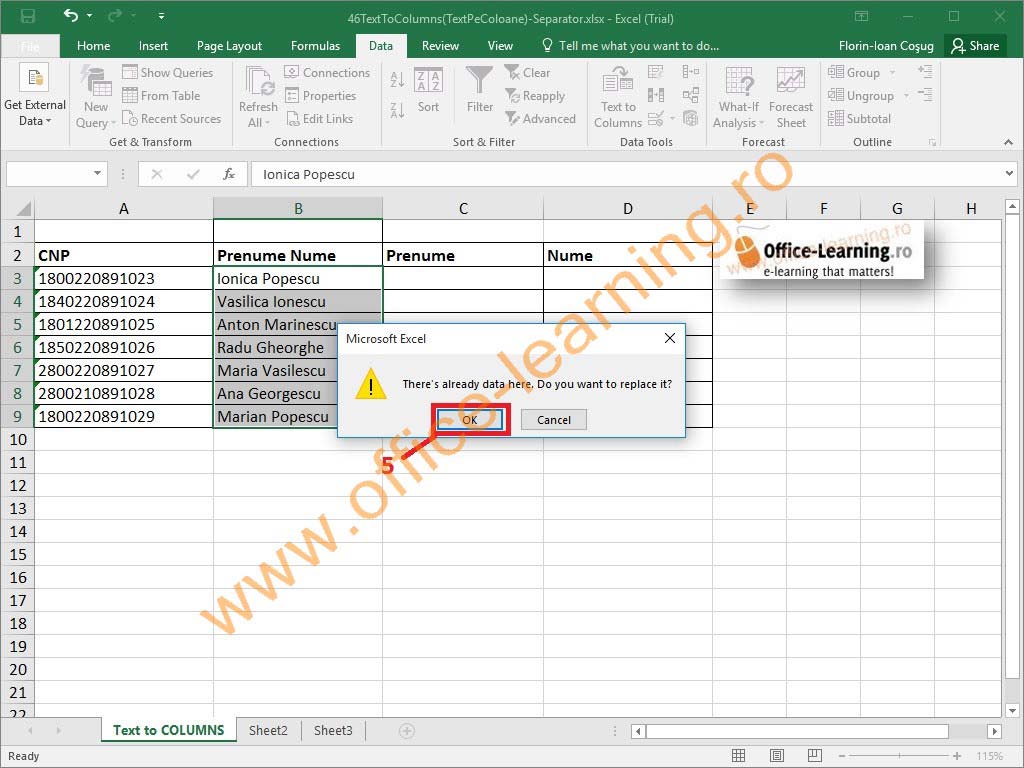Screen dimensions: 1024x768
Task: Open Customize Quick Access Toolbar menu
Action: (161, 16)
